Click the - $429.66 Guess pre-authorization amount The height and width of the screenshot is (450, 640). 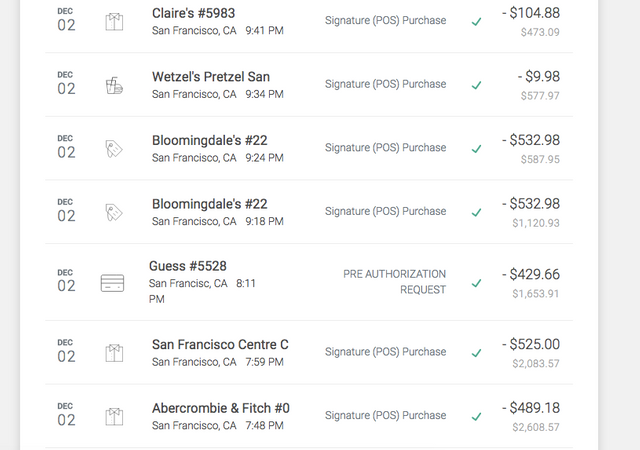pos(531,274)
